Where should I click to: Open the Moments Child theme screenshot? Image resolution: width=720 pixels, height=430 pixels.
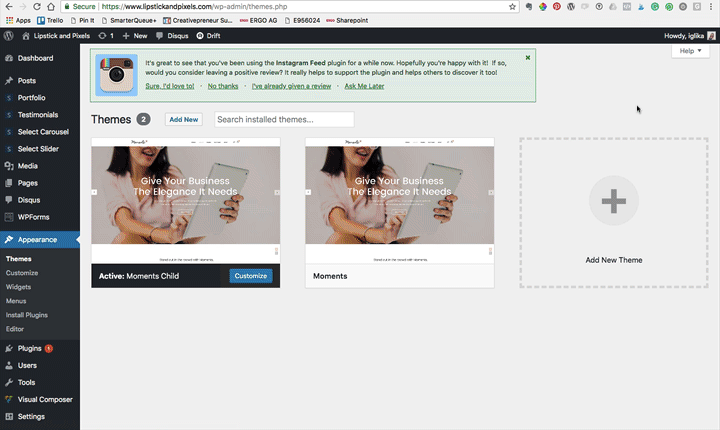[186, 201]
